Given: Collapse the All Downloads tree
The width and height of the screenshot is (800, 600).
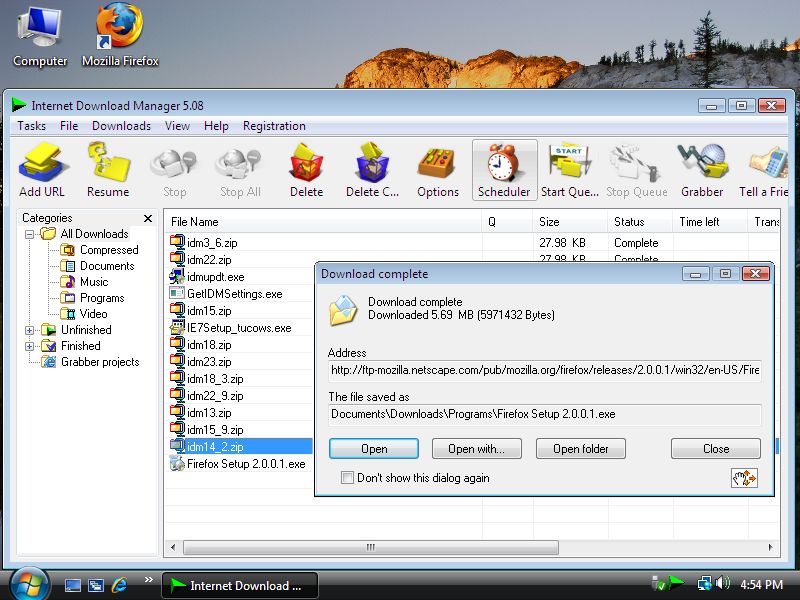Looking at the screenshot, I should coord(29,233).
